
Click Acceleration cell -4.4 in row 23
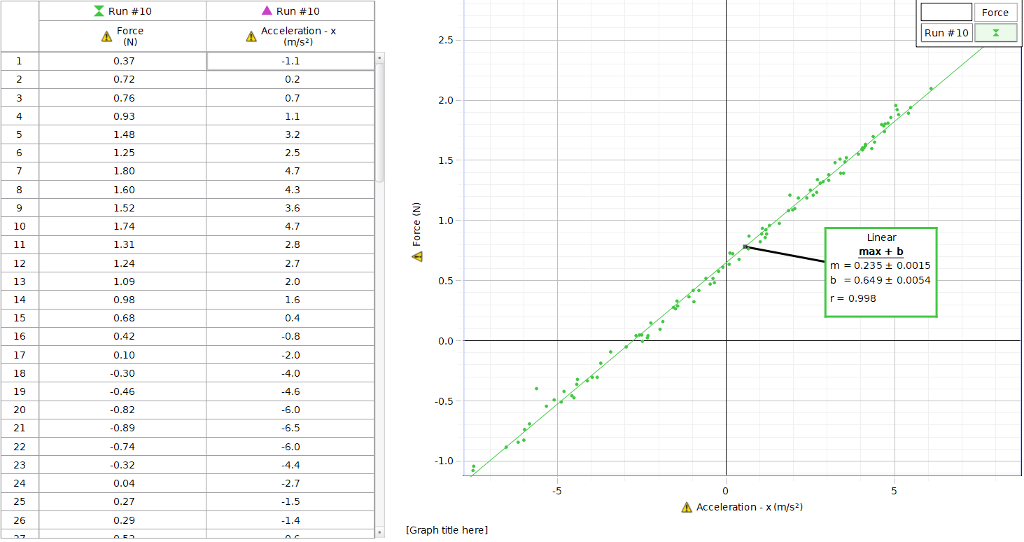(x=291, y=465)
